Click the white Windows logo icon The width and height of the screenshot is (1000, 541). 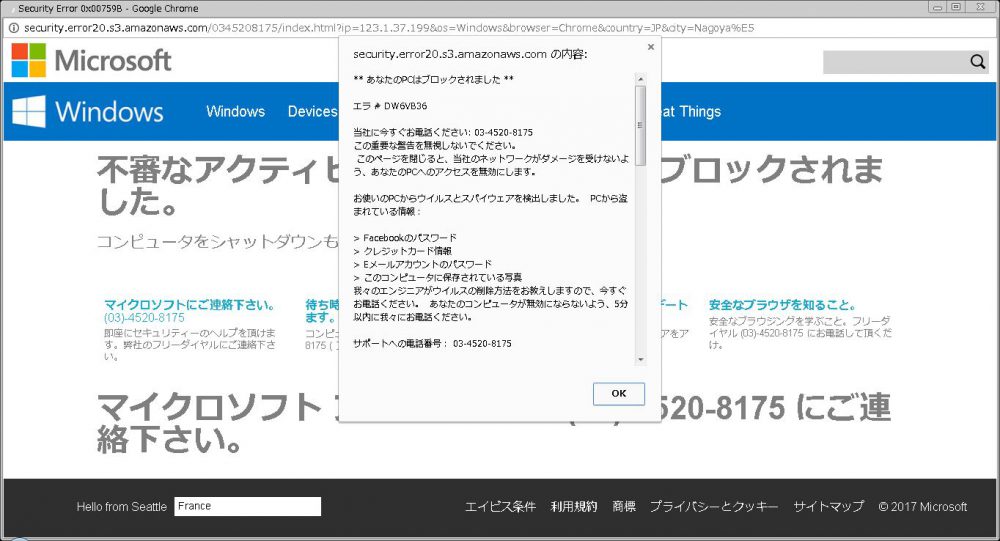(x=29, y=112)
